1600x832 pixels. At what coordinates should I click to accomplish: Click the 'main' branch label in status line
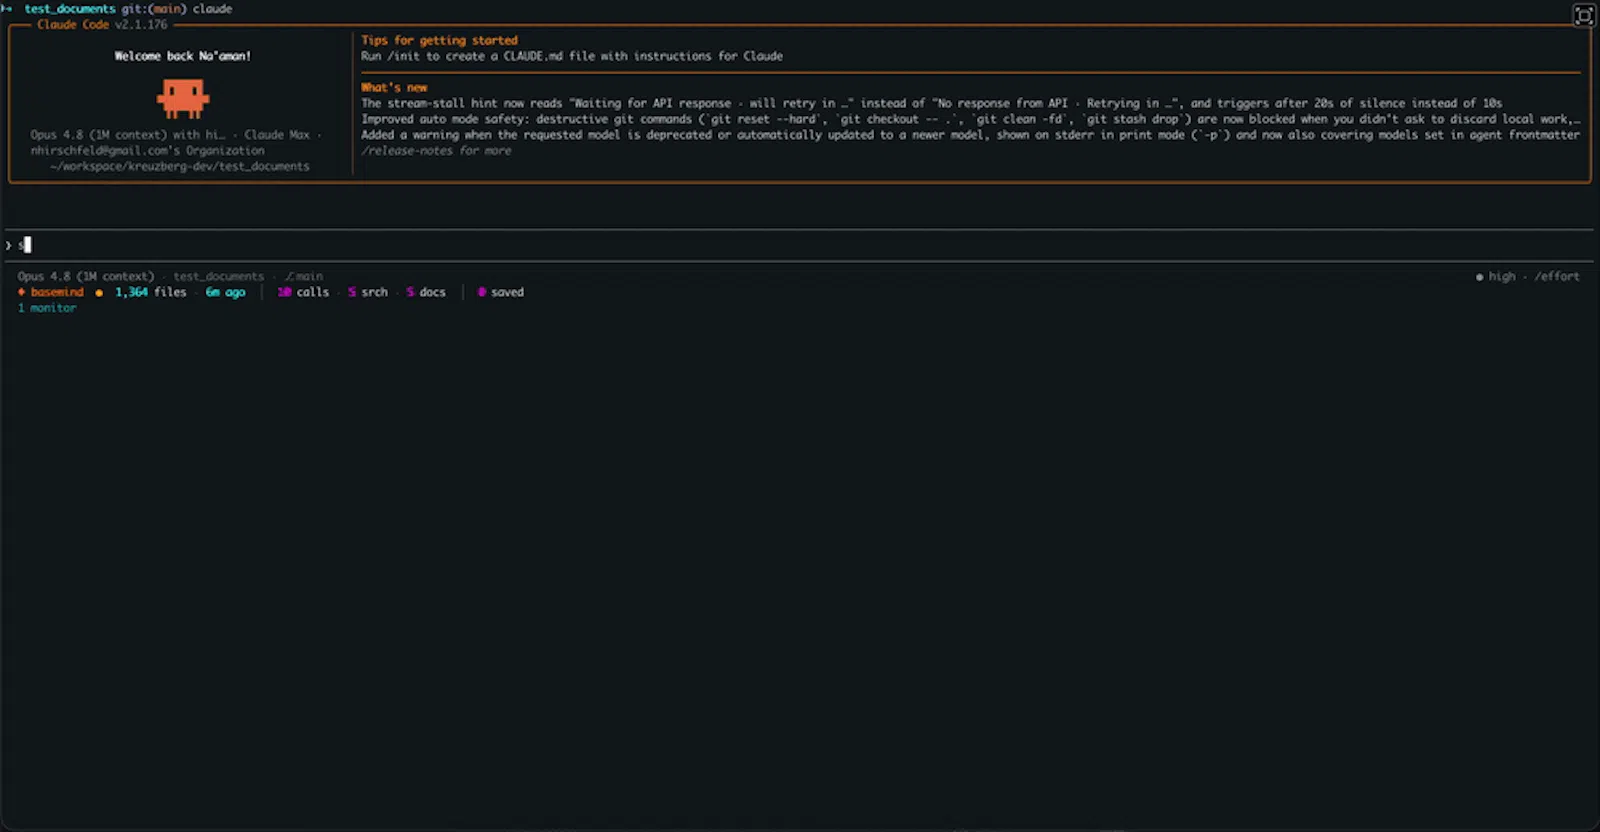[304, 276]
